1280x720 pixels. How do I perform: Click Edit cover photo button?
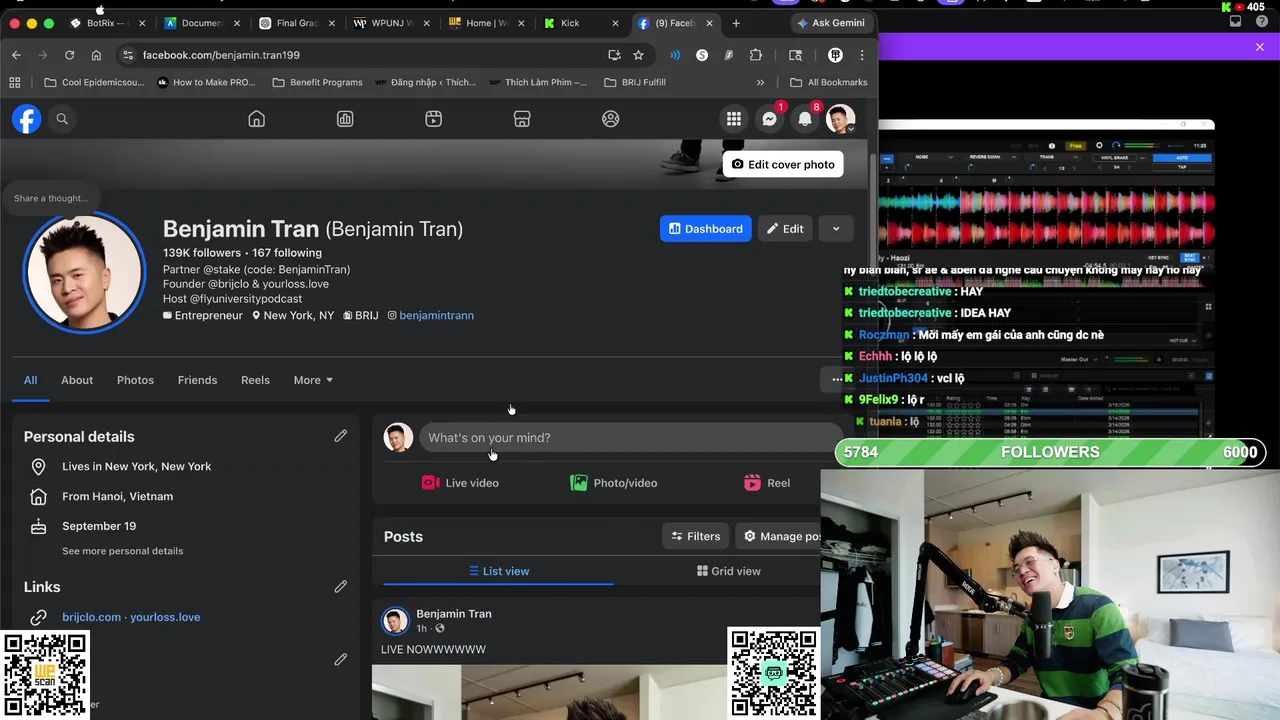click(x=783, y=164)
